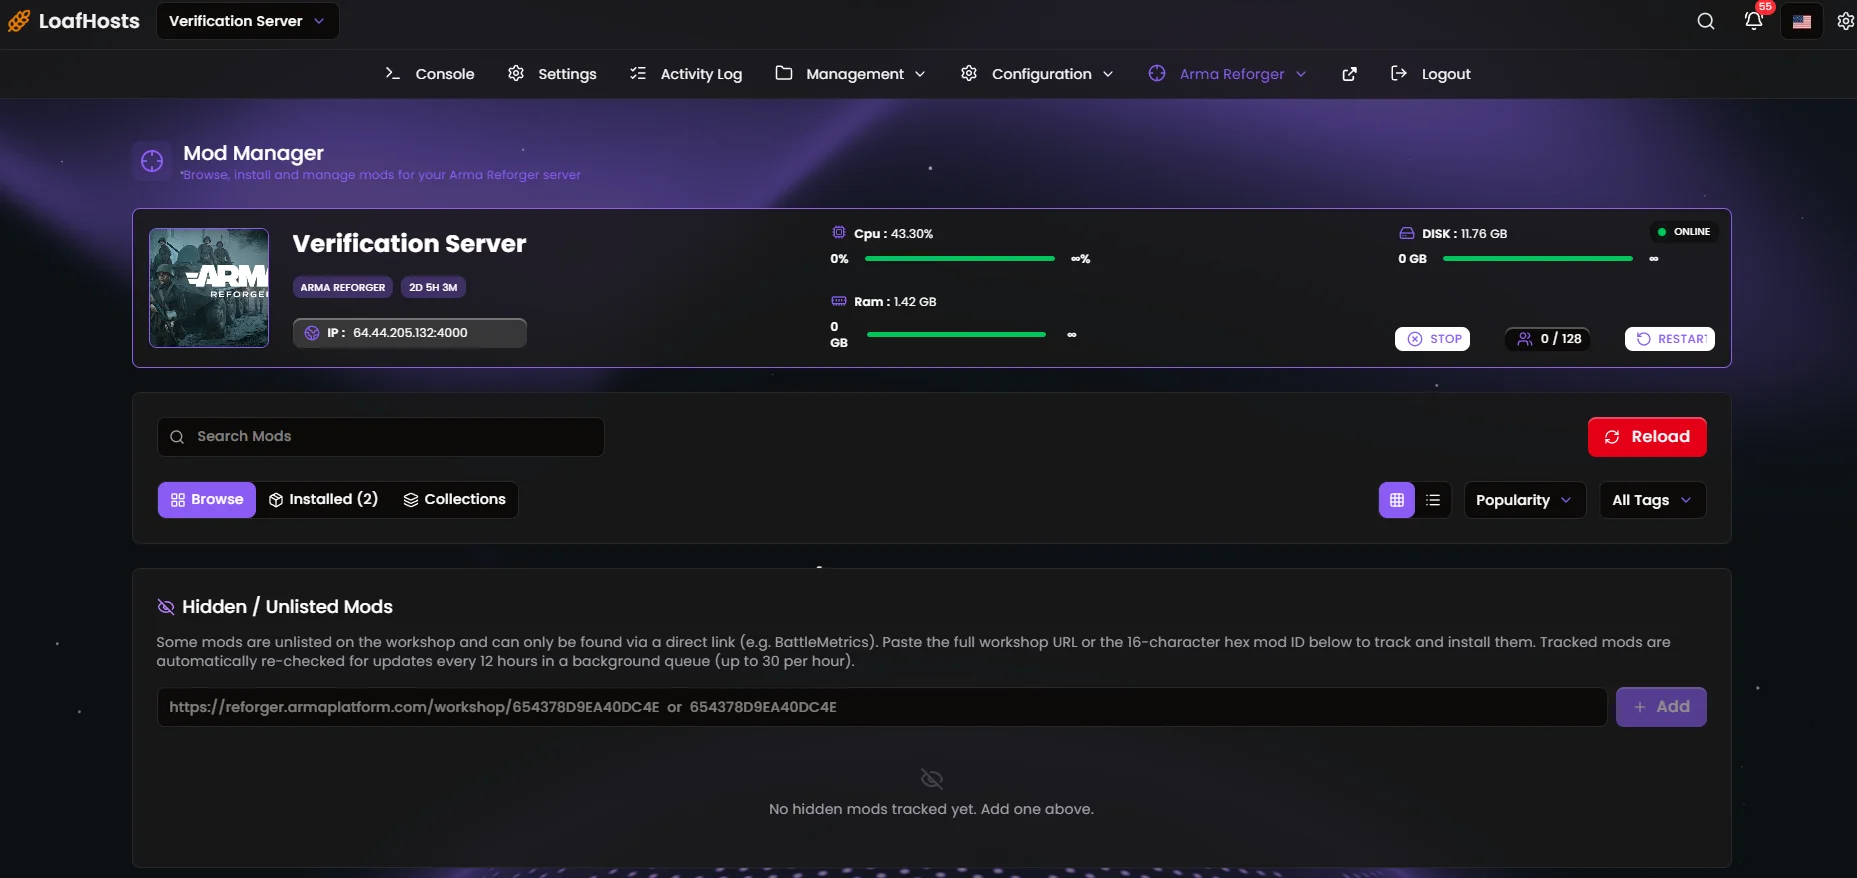Click the 2D 5H 3M uptime badge

433,287
